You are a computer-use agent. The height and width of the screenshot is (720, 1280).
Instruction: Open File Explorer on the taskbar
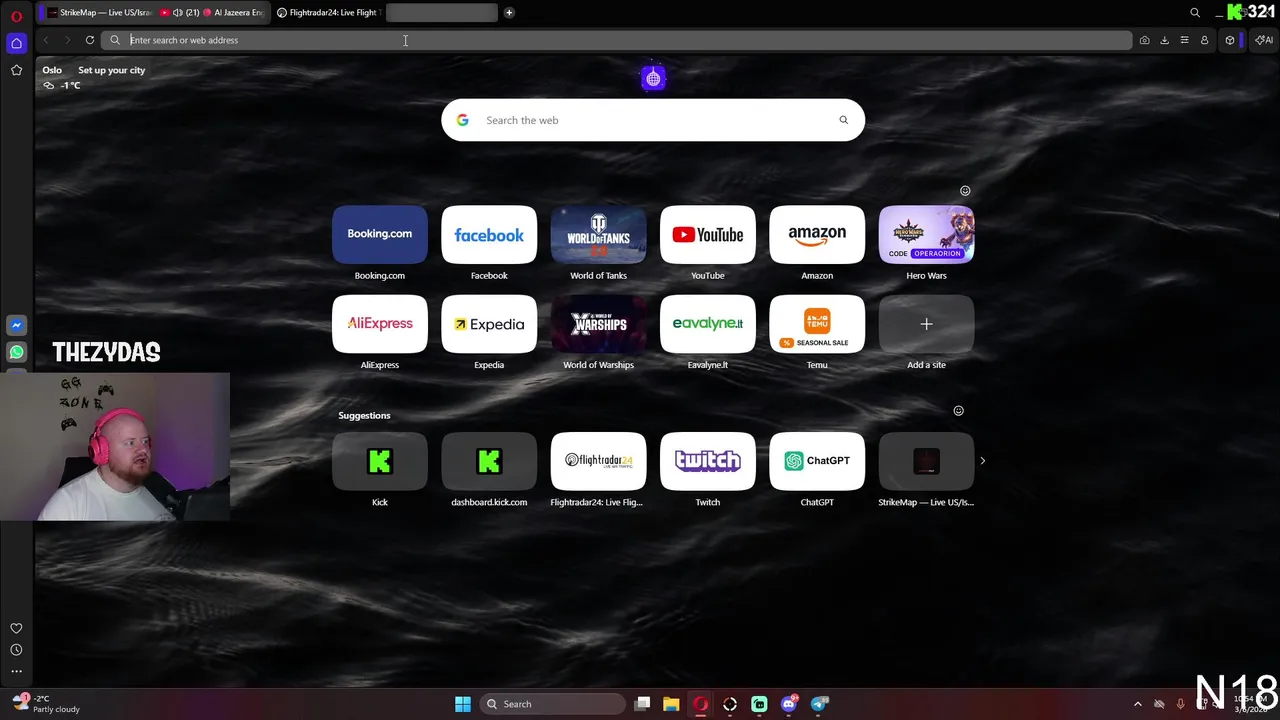[671, 704]
